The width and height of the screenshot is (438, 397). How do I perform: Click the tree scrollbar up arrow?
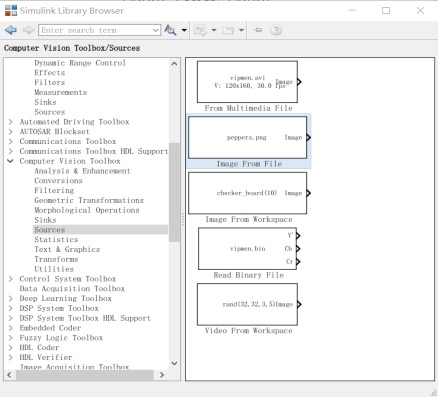tap(174, 63)
